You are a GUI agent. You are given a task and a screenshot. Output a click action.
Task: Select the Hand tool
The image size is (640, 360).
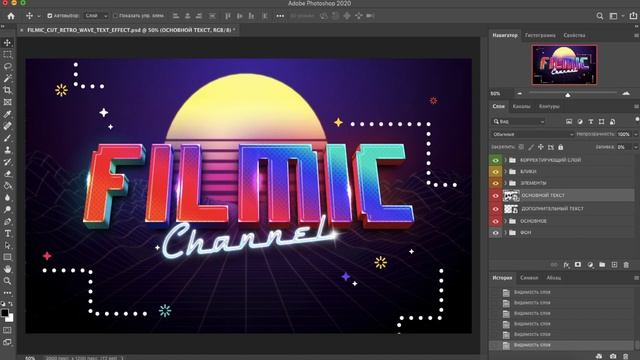pos(7,269)
